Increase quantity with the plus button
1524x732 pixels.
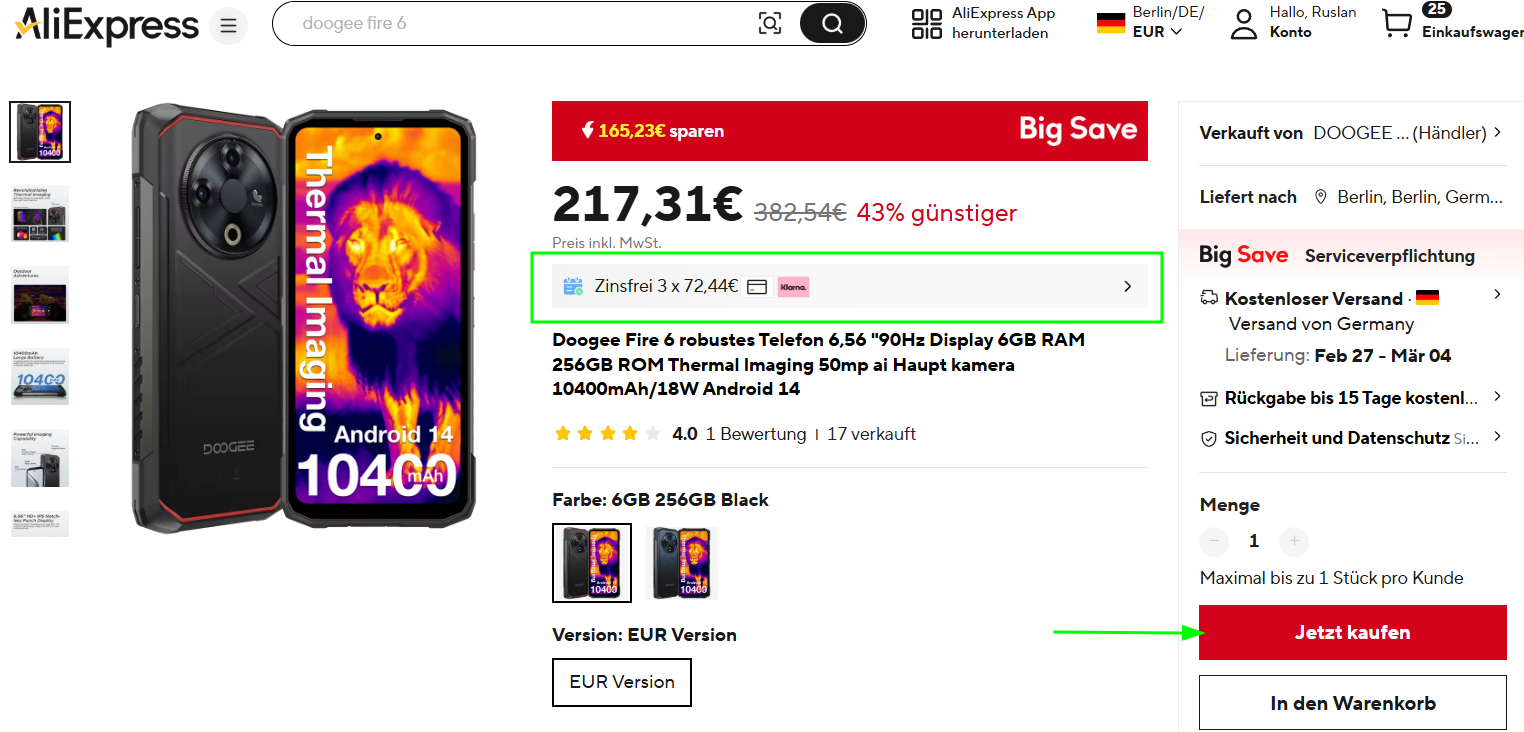[1294, 541]
